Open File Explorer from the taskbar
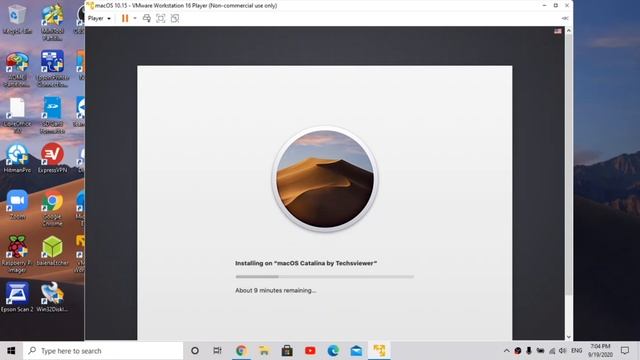Screen dimensions: 640x360 (264, 351)
